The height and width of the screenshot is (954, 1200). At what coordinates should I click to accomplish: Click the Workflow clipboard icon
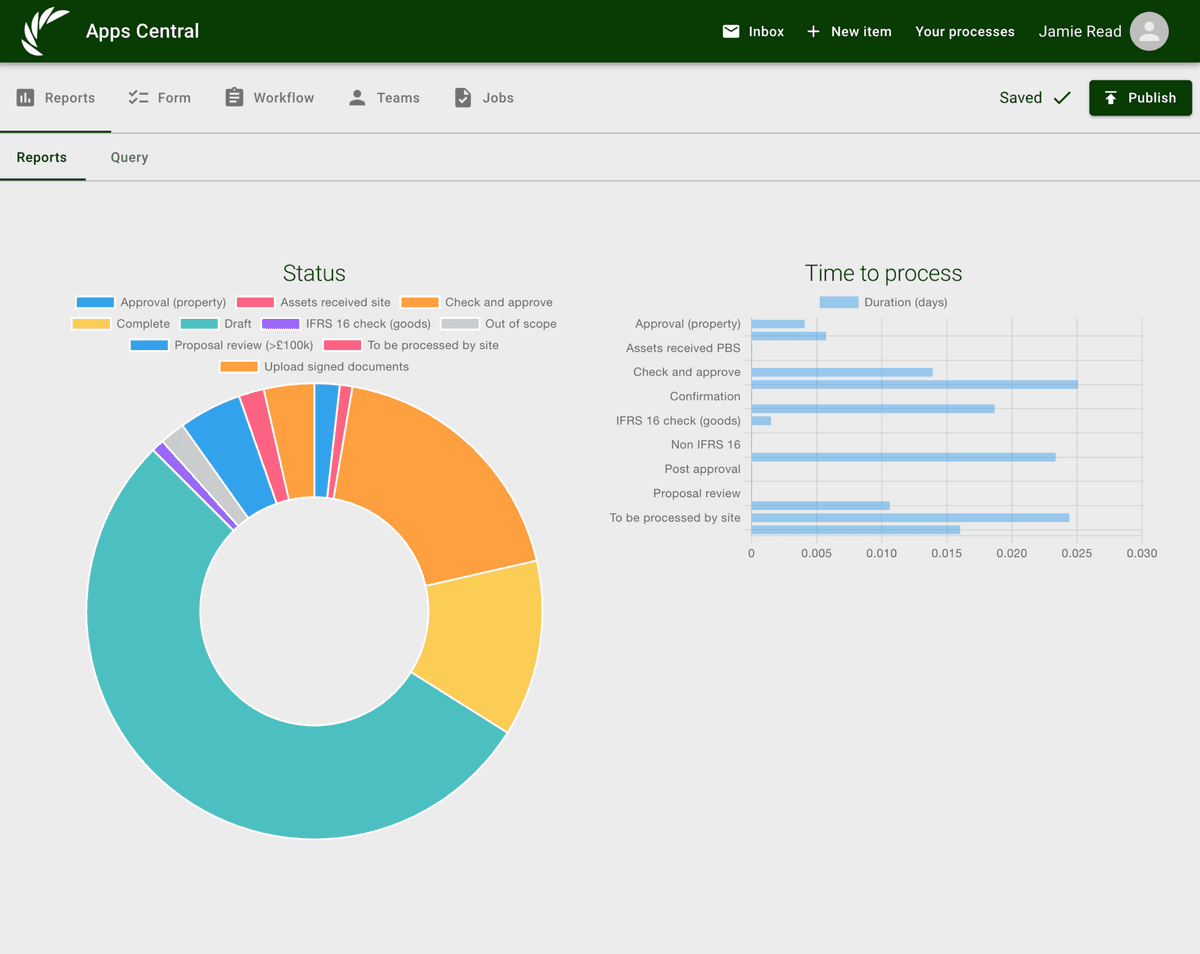tap(233, 97)
